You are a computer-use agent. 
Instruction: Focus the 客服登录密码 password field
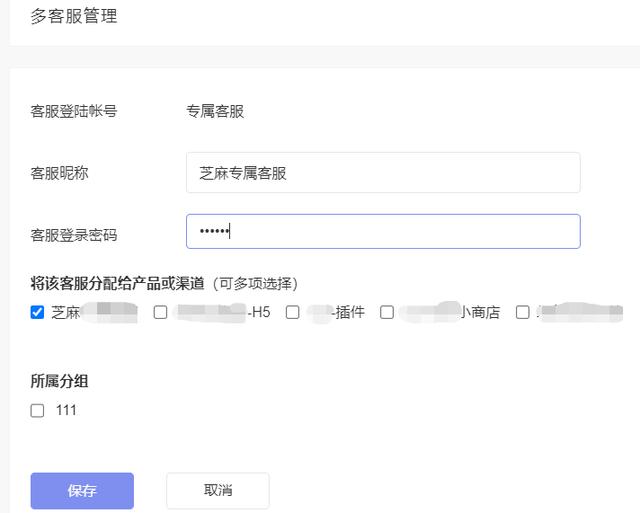coord(383,231)
